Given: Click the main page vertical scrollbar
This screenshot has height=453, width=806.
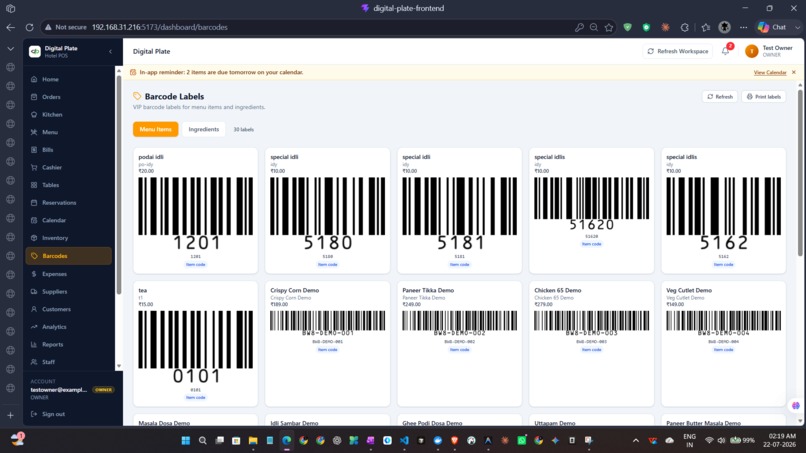Looking at the screenshot, I should click(x=800, y=175).
